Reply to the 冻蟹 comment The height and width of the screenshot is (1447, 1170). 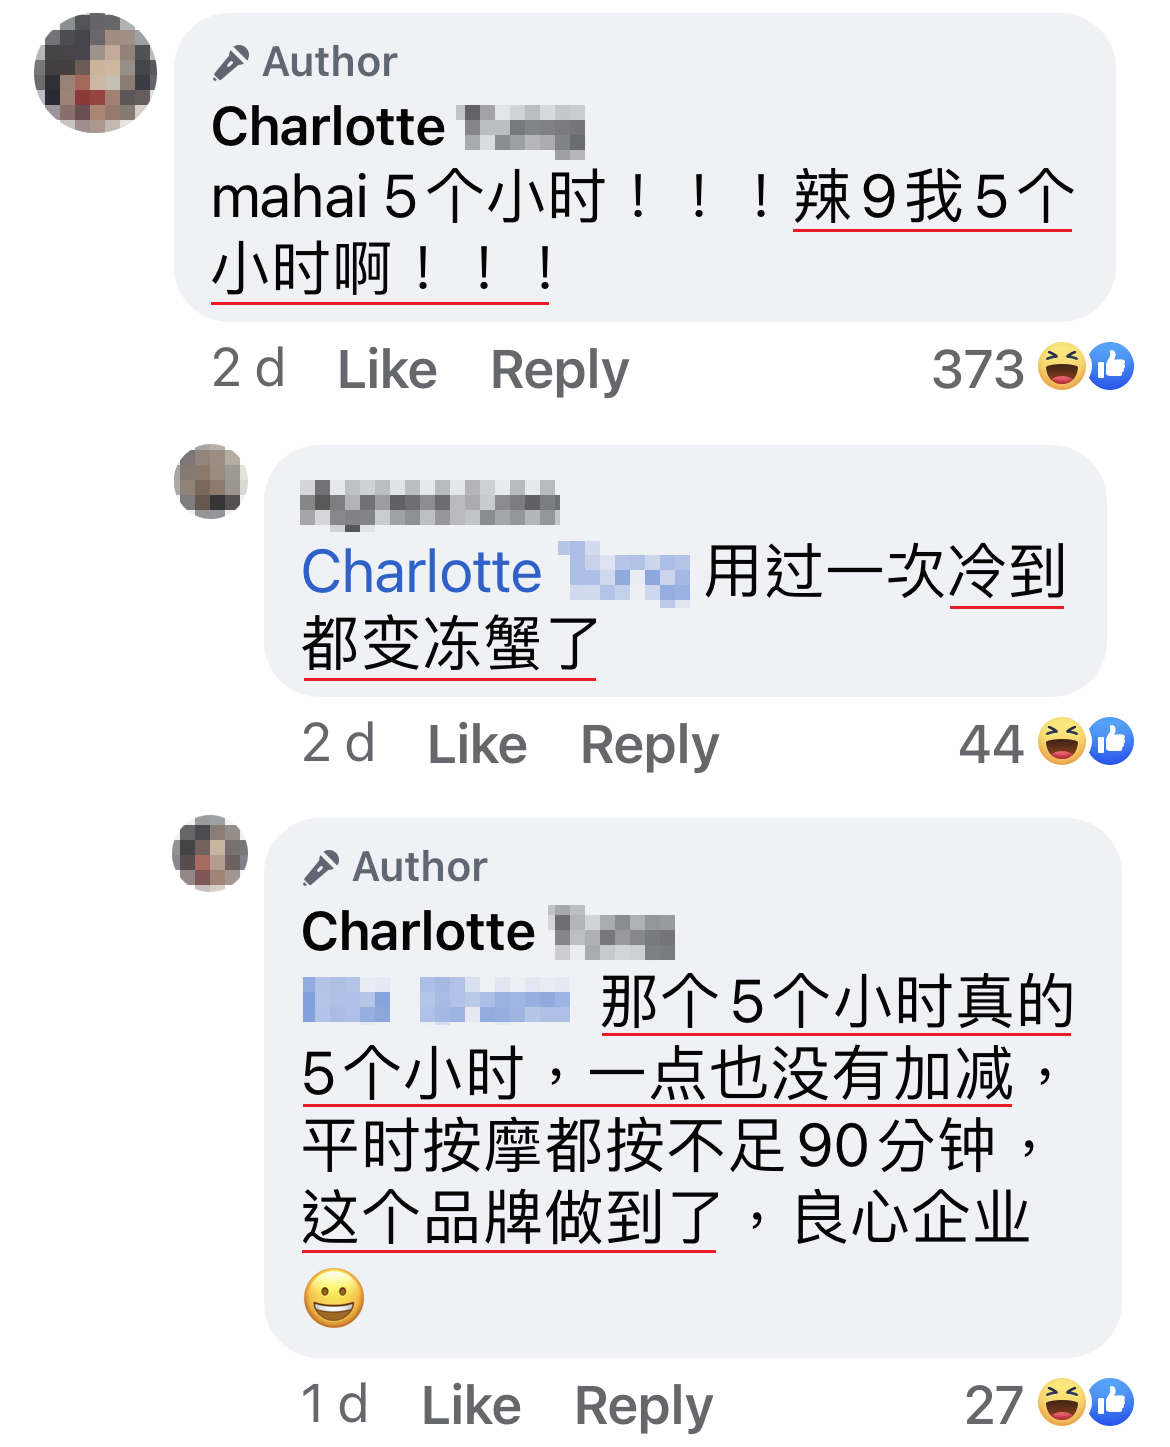tap(650, 747)
